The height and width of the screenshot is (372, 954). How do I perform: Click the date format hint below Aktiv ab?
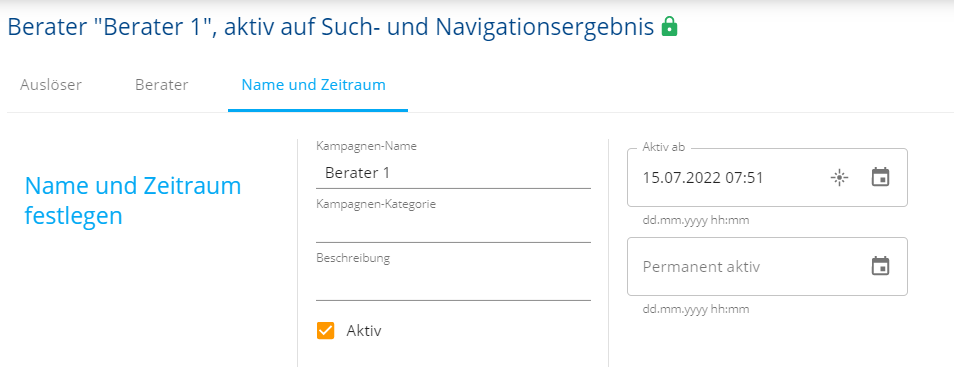[695, 220]
